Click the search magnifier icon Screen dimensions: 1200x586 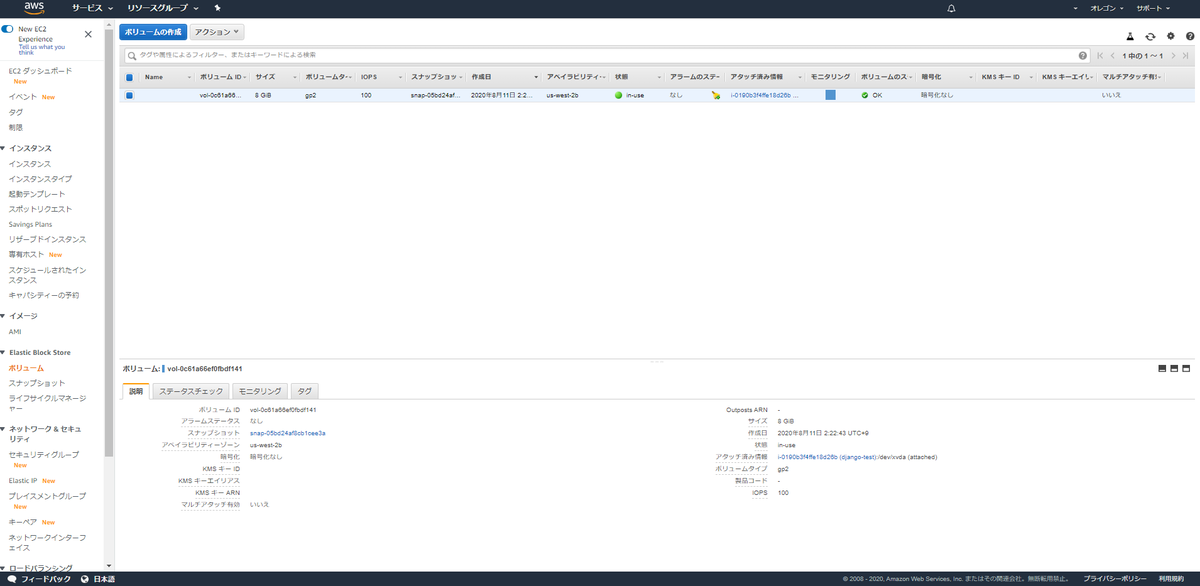click(x=131, y=55)
